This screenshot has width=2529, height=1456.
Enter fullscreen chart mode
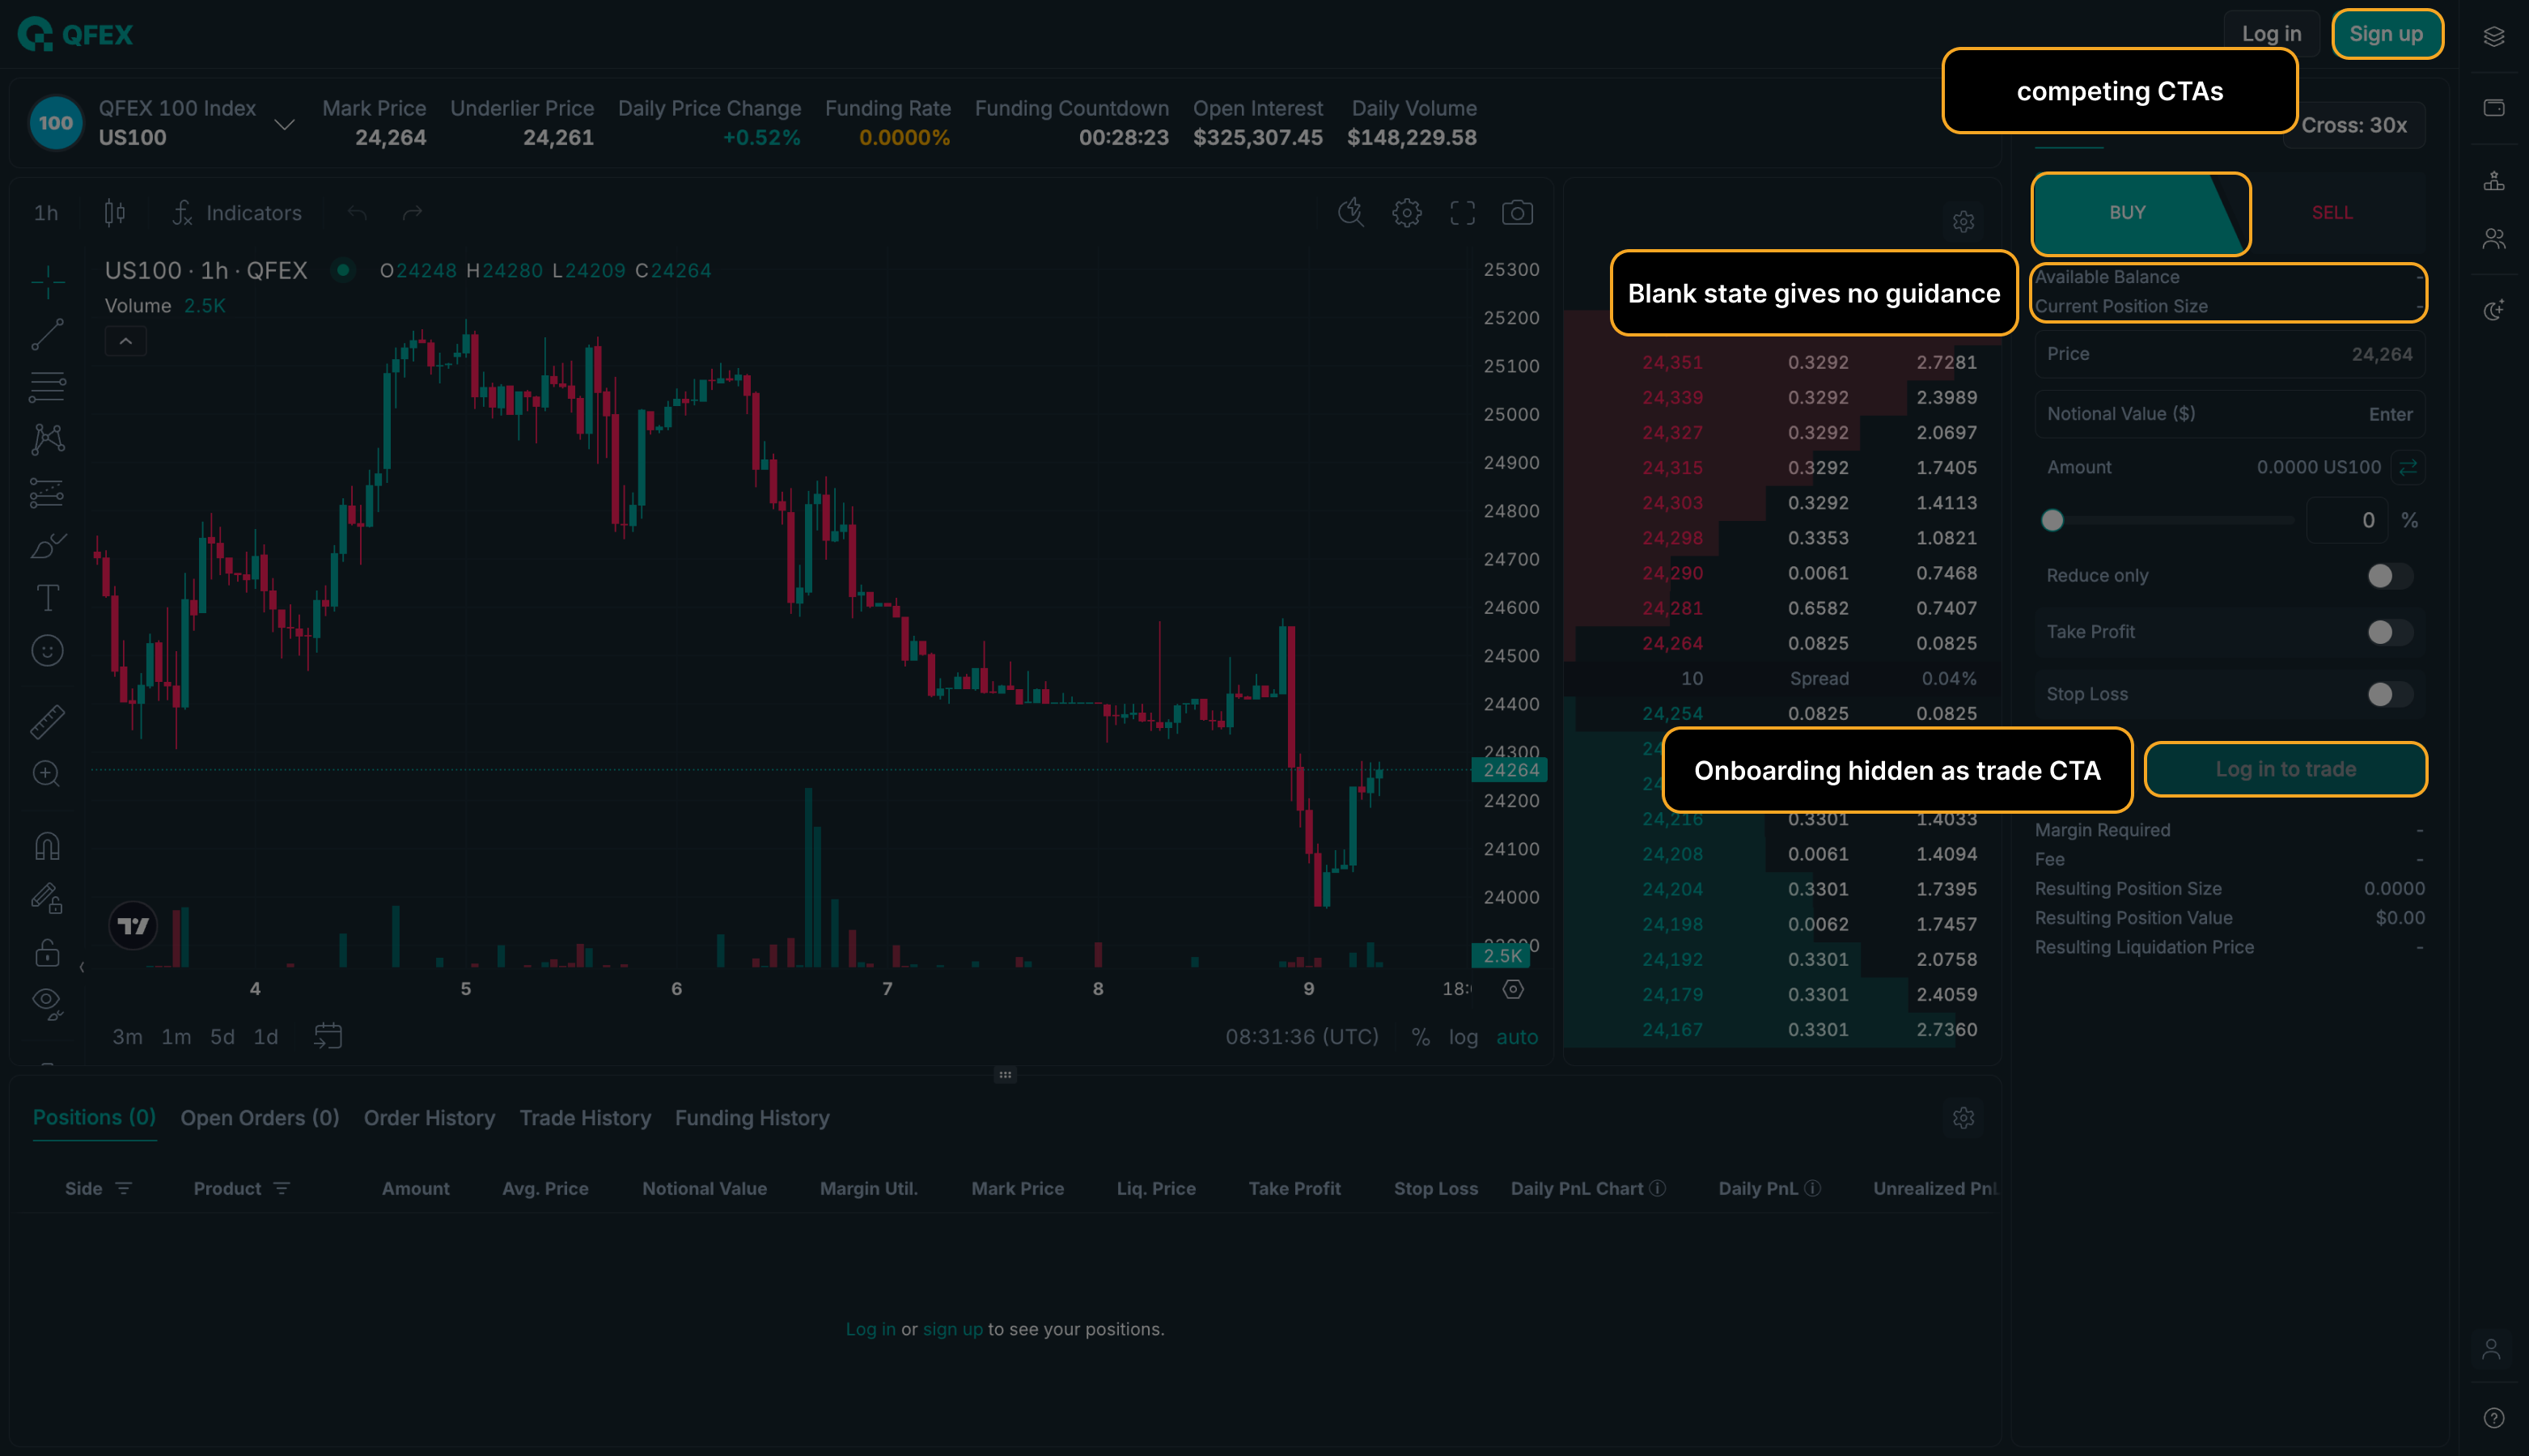pyautogui.click(x=1462, y=213)
